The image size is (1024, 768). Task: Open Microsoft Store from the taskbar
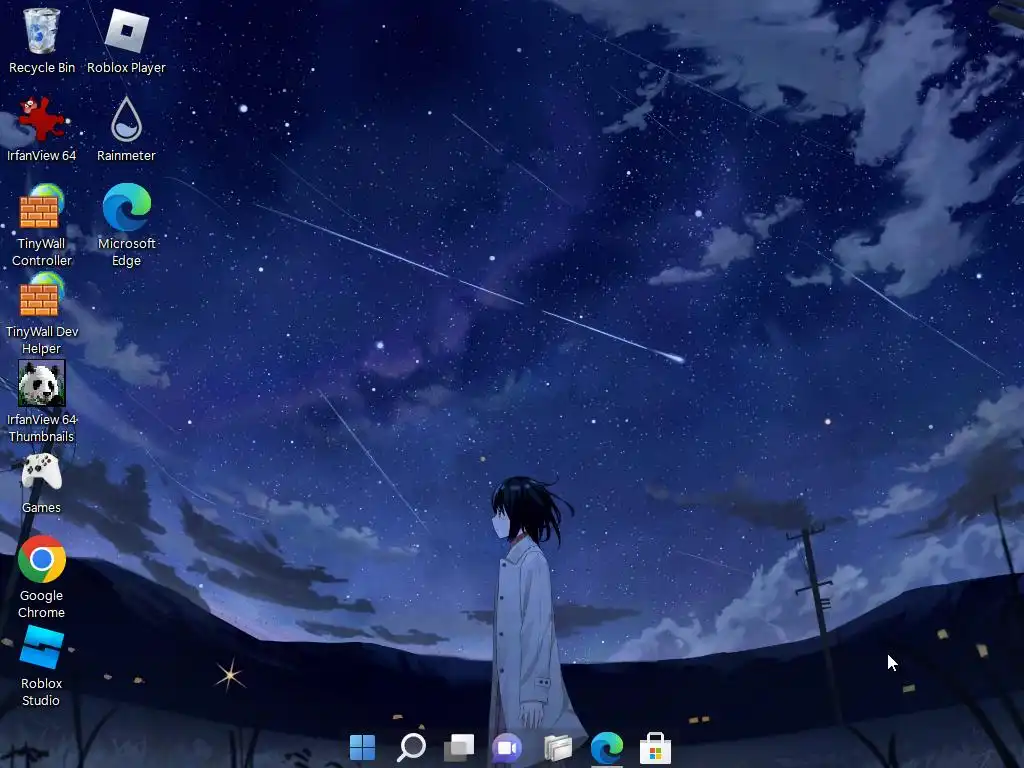(655, 747)
